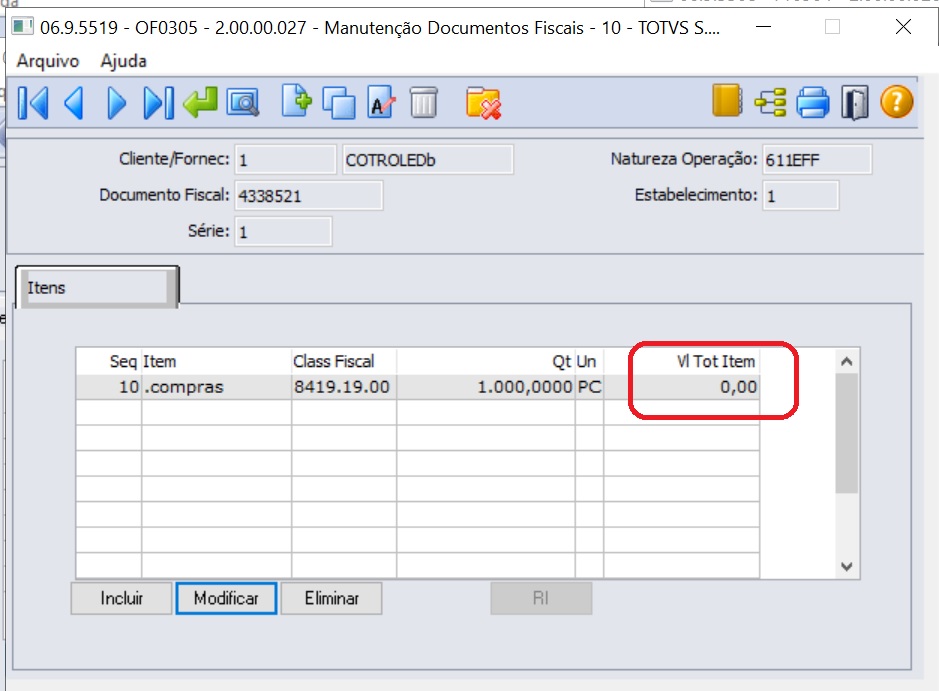Select the .compras item cell

tap(217, 387)
